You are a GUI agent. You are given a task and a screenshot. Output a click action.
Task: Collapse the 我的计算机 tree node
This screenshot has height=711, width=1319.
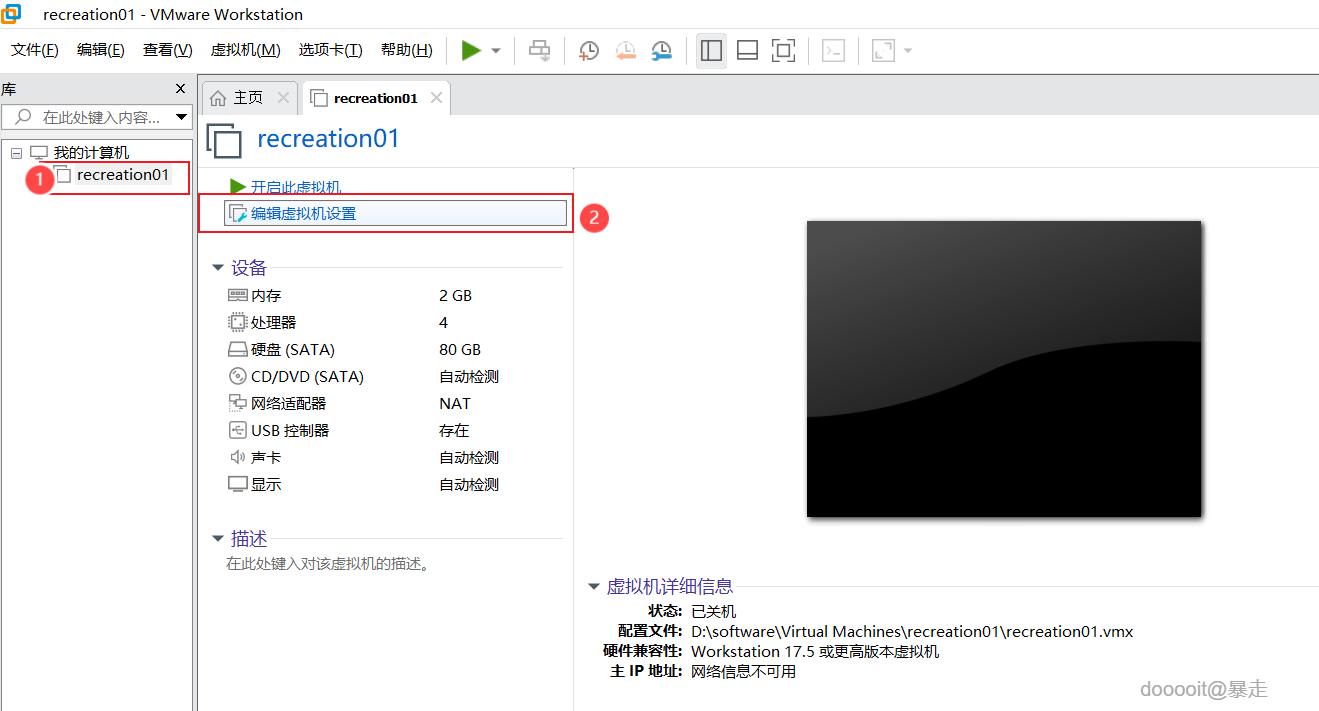click(16, 153)
